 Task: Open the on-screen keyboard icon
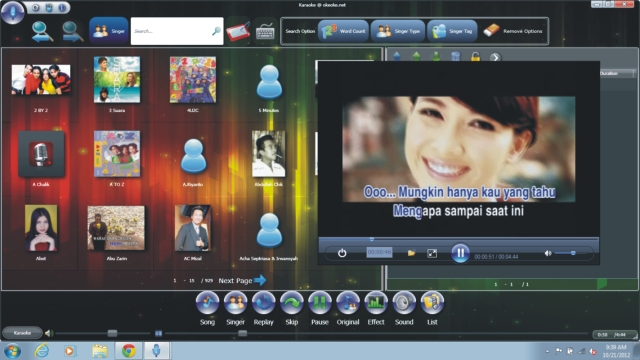265,31
